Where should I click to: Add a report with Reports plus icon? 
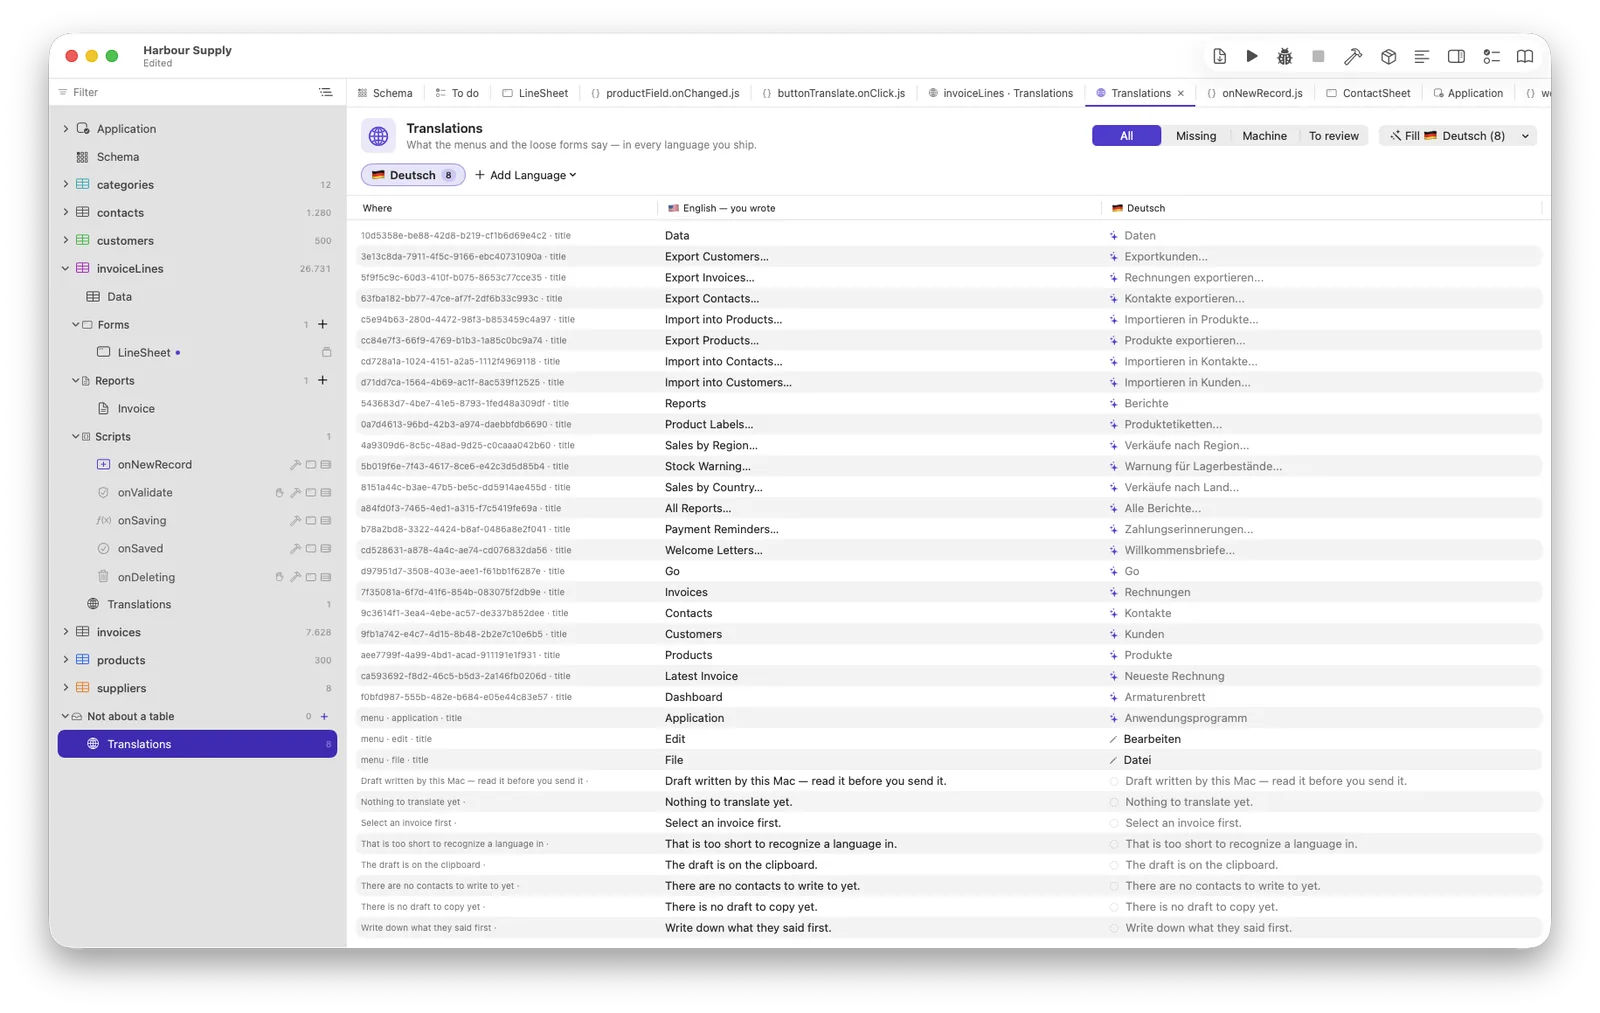322,380
